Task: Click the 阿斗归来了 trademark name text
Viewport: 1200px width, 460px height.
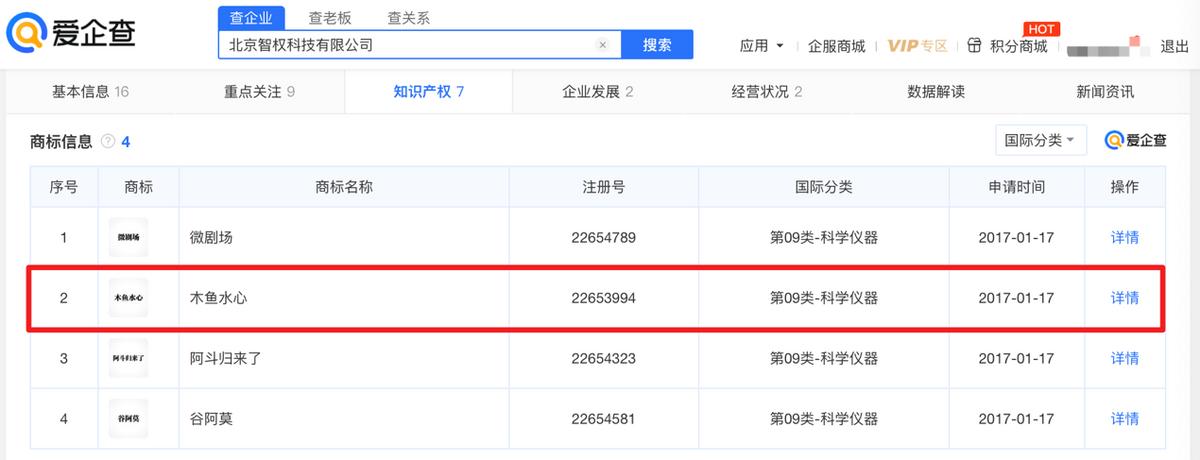Action: click(225, 358)
